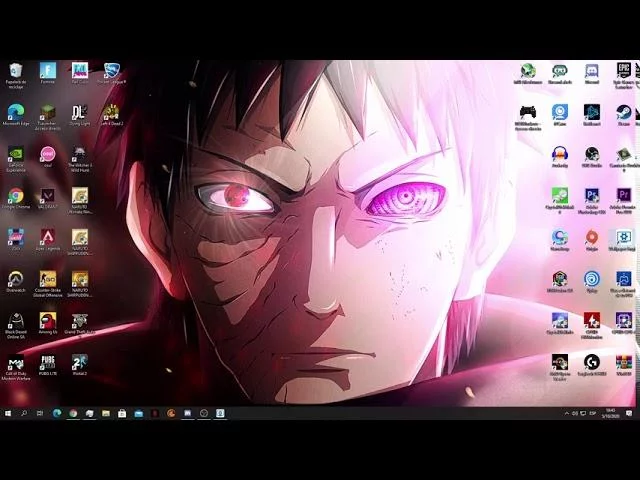640x480 pixels.
Task: Open the notification center icon
Action: click(x=629, y=413)
